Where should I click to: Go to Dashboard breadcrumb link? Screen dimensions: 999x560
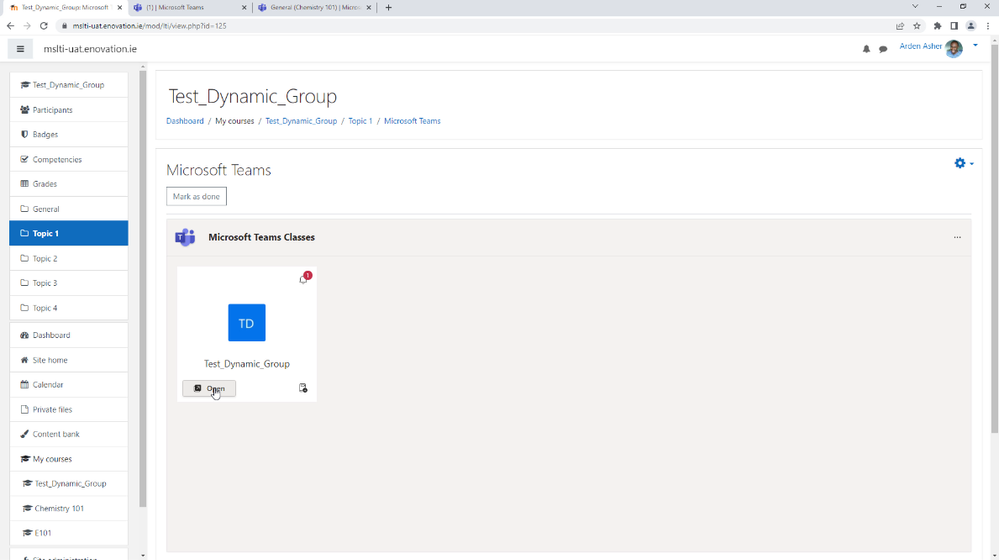click(185, 121)
